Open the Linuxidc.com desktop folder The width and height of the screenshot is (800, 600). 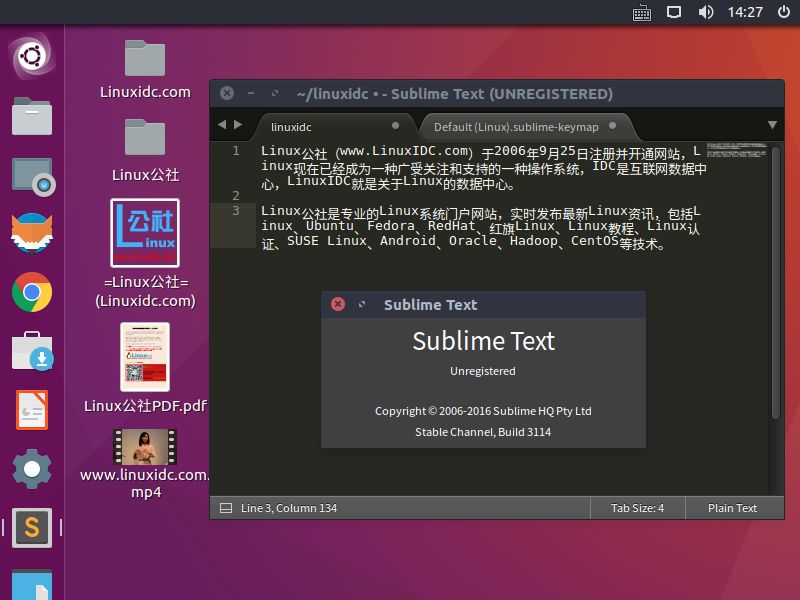145,69
